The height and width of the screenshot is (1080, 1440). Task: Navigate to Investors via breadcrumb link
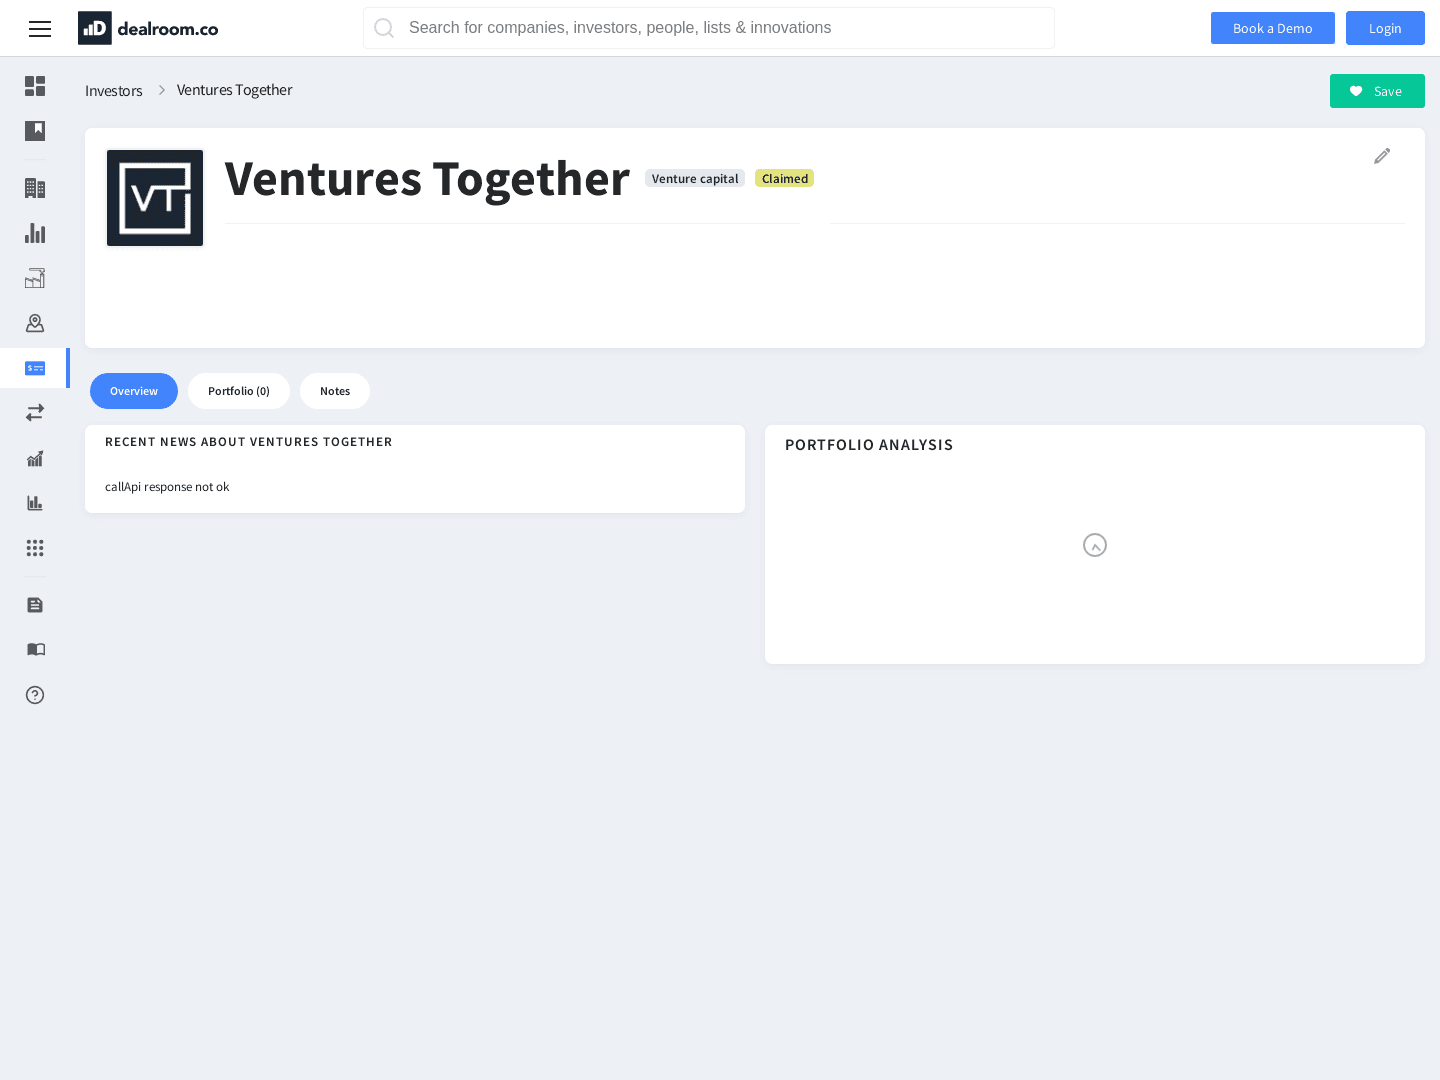(113, 90)
